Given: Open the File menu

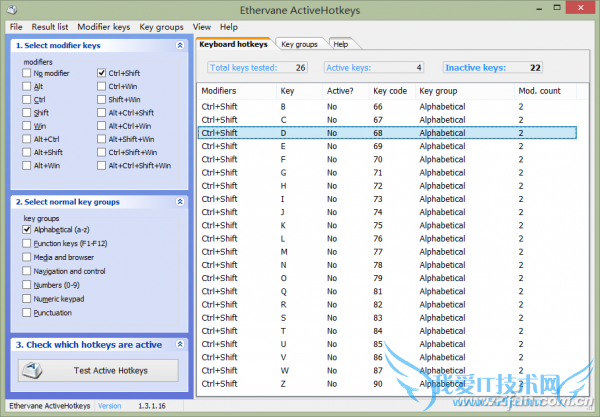Looking at the screenshot, I should click(x=15, y=26).
